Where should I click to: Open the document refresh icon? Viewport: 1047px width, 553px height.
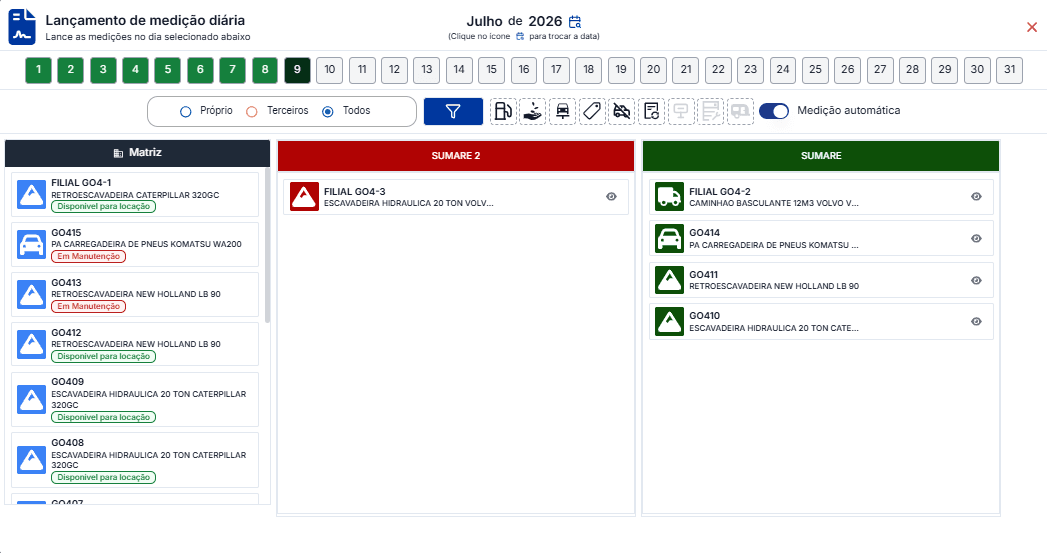(x=651, y=112)
